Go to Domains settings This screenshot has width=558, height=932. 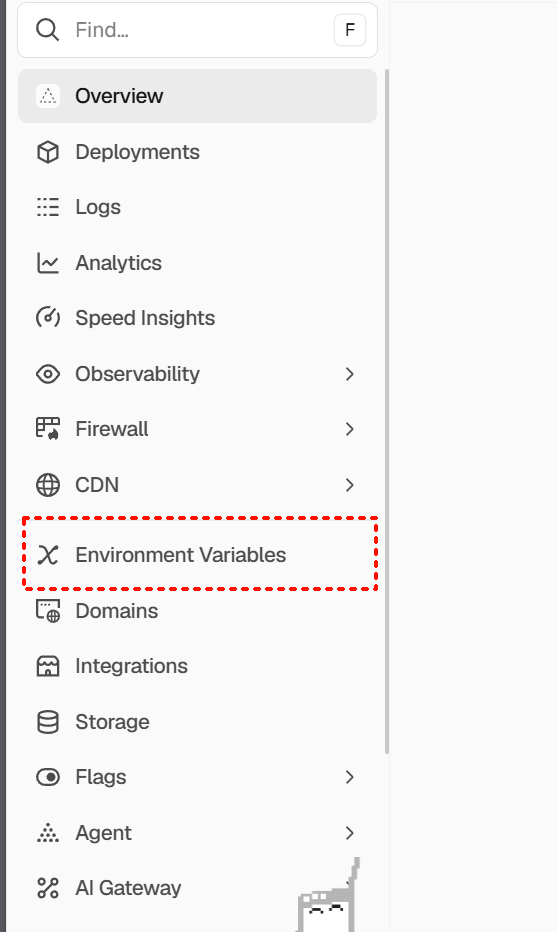pos(197,611)
